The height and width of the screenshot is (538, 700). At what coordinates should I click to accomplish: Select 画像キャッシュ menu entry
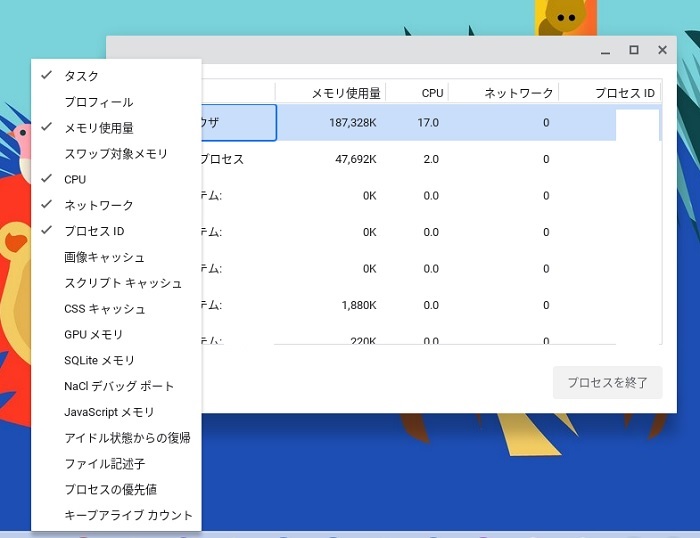point(105,257)
